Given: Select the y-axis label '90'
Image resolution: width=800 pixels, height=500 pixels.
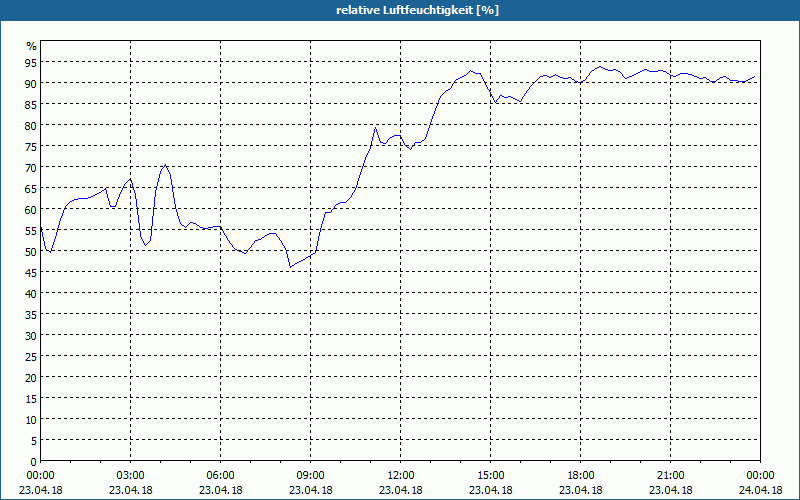Looking at the screenshot, I should [x=31, y=83].
